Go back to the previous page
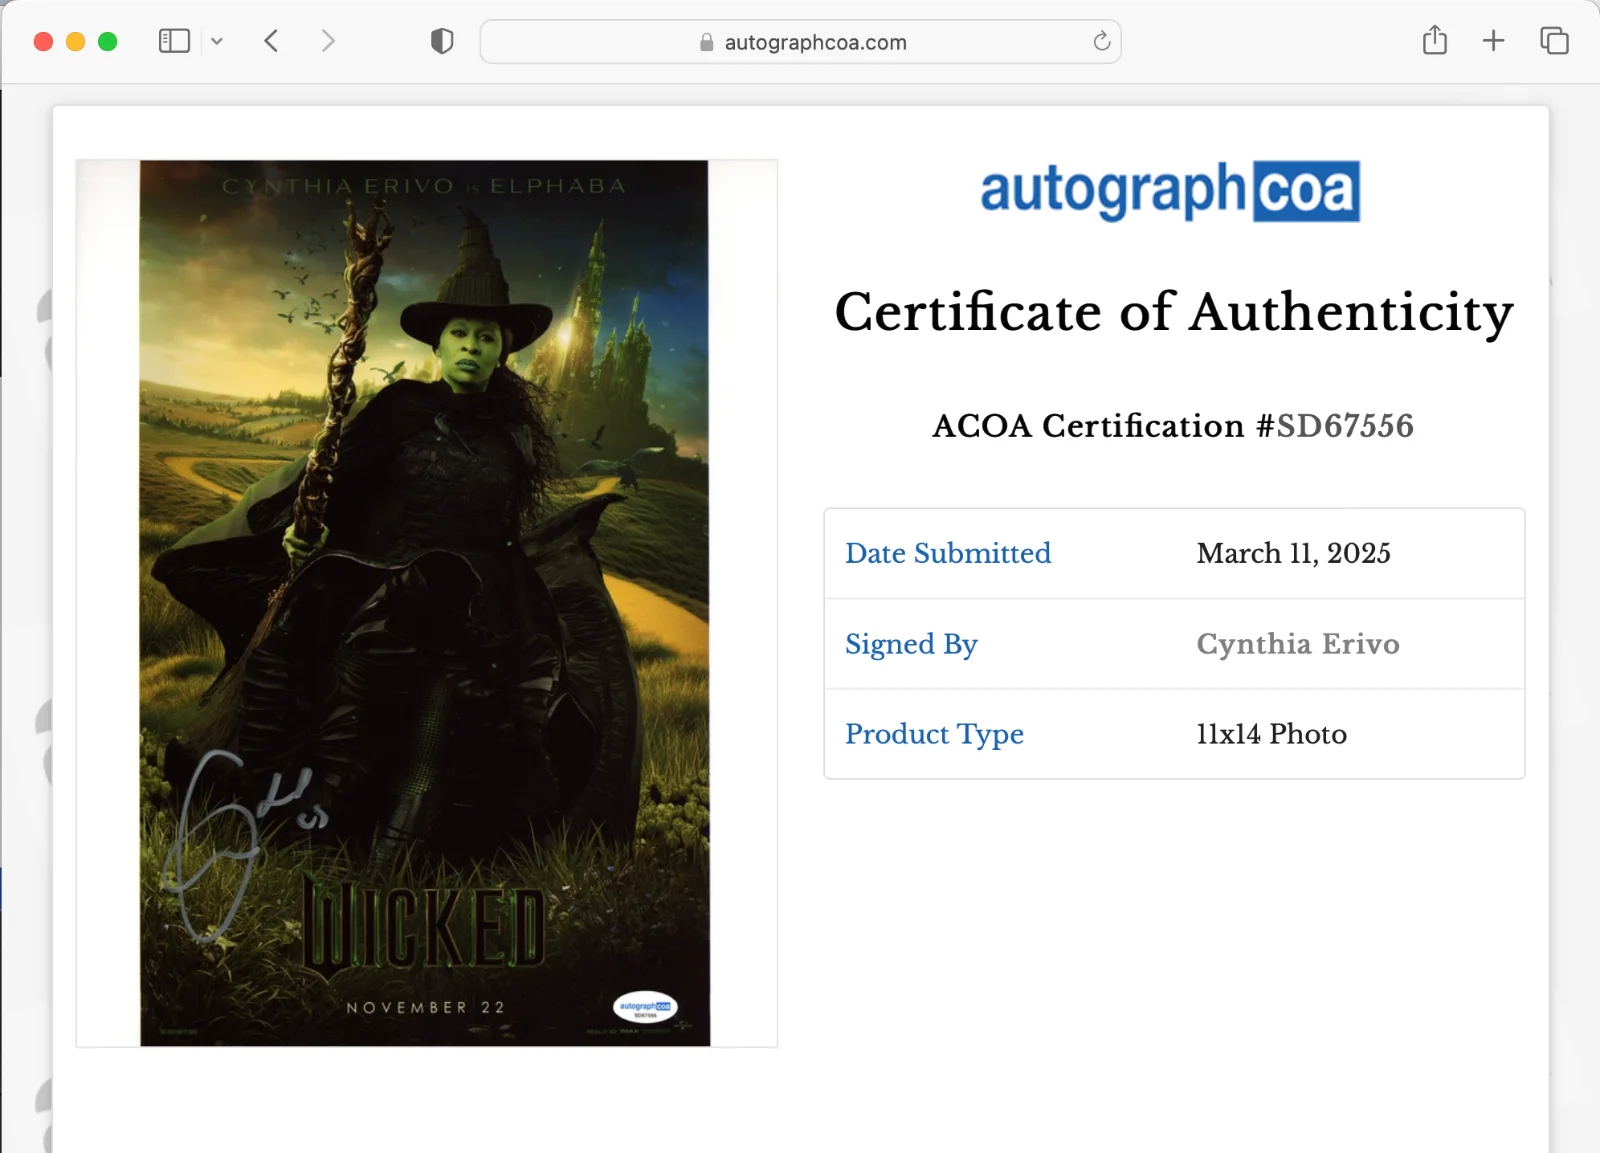The image size is (1600, 1153). tap(271, 41)
